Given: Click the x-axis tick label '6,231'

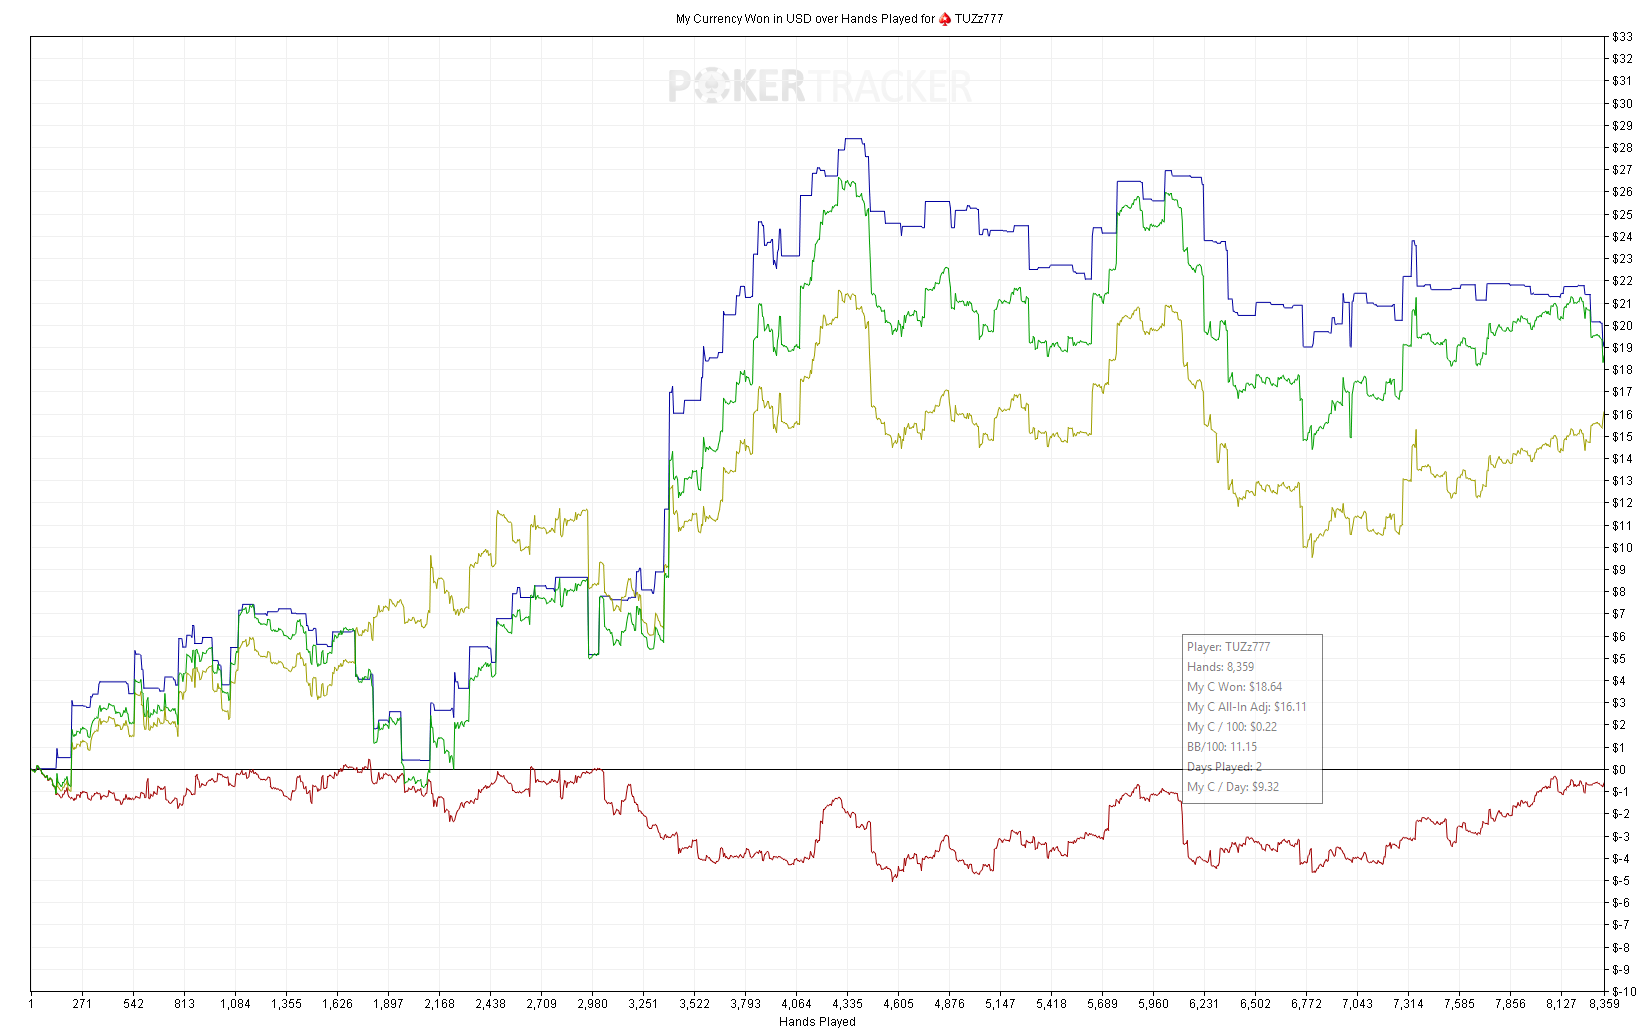Looking at the screenshot, I should [x=1204, y=1004].
